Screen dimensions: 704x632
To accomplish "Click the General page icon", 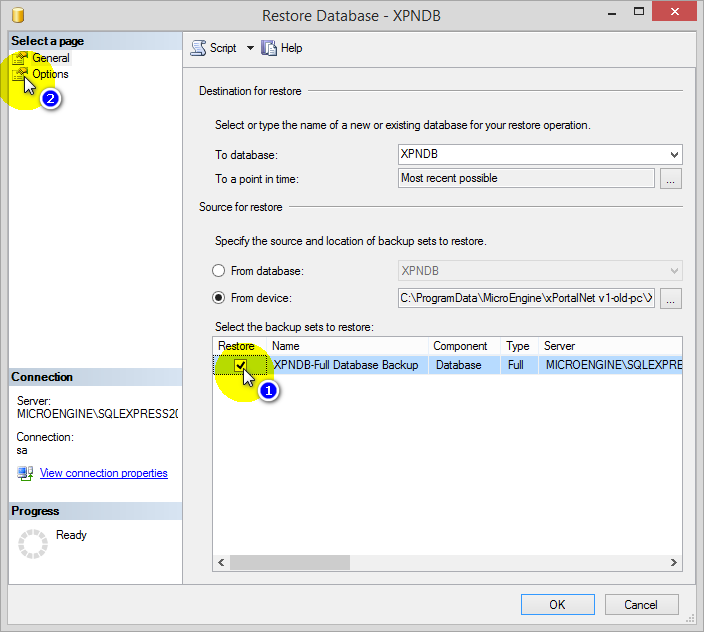I will (20, 58).
